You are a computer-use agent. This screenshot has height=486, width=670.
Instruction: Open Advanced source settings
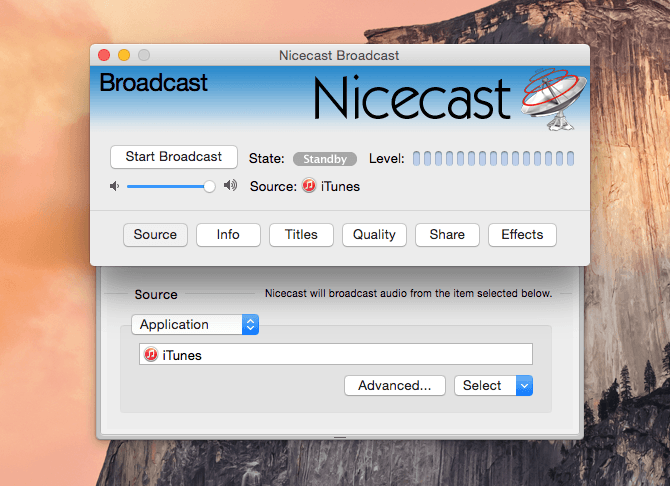tap(395, 386)
